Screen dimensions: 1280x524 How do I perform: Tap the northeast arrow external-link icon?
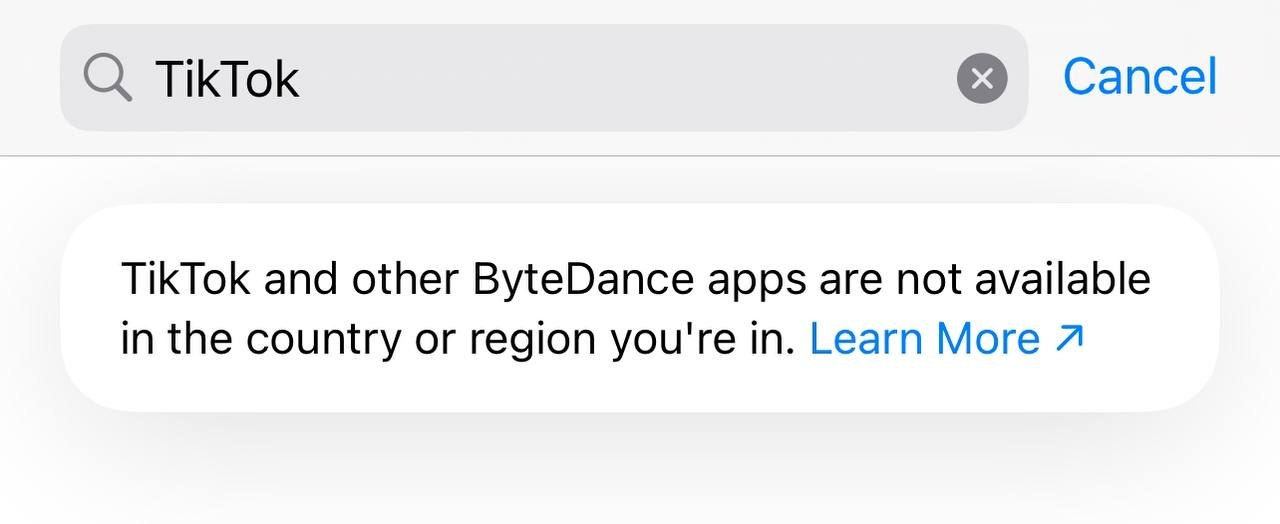[1069, 339]
